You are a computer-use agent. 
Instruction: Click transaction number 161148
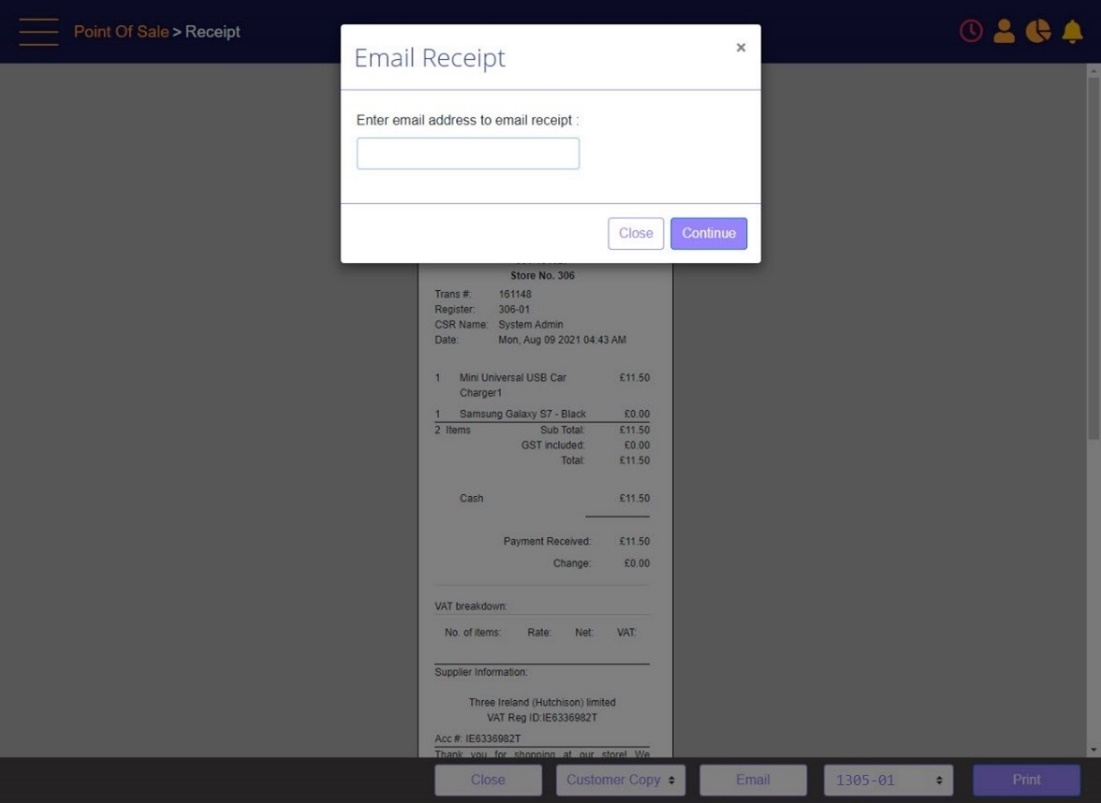(515, 294)
